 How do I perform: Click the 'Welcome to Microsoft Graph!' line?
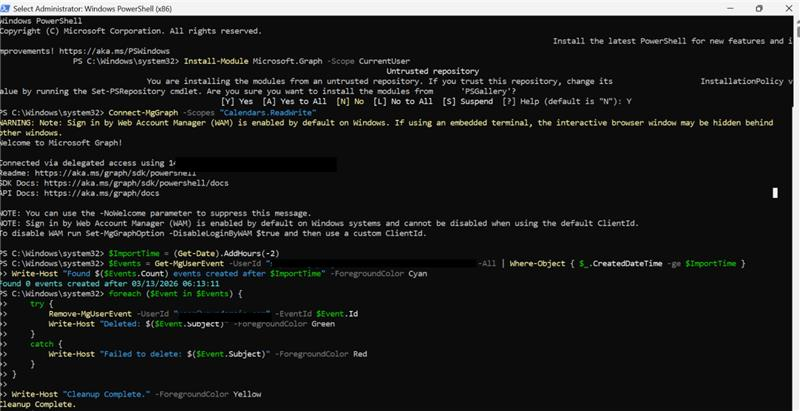(61, 143)
